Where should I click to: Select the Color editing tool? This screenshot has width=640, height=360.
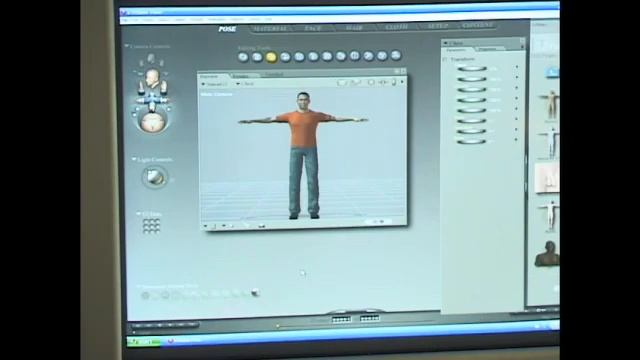[341, 56]
